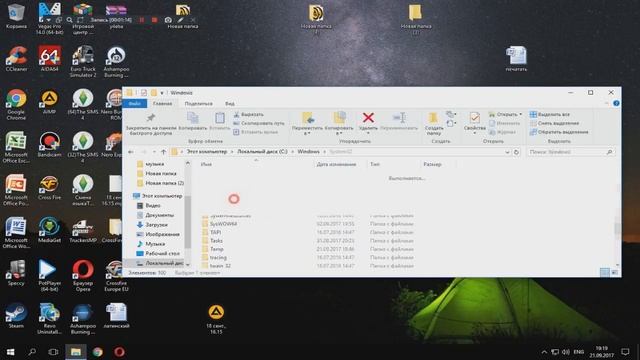Click Скопировать путь in the ribbon
The height and width of the screenshot is (360, 640).
[259, 123]
